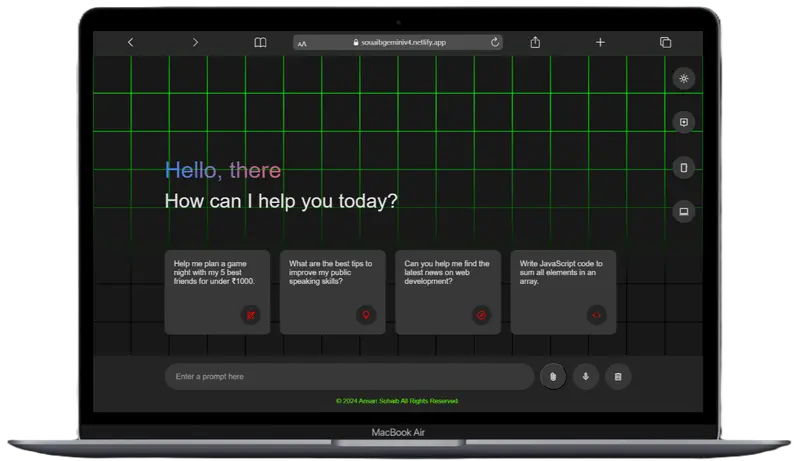Open the browser share sheet icon
The width and height of the screenshot is (800, 461).
tap(535, 42)
